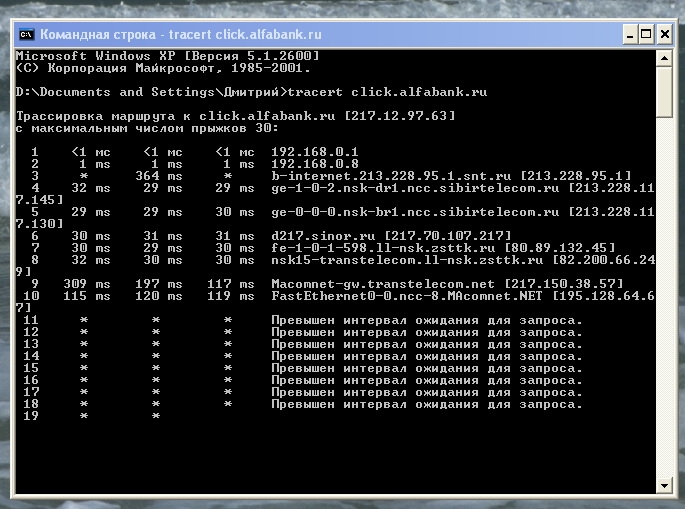
Task: Click hostname 'nsk15-transtelecom.ll-nsk.zsttk.ru'
Action: point(407,260)
